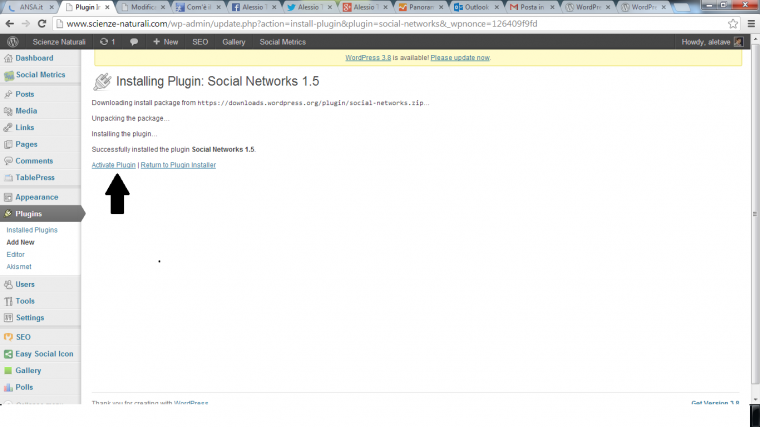Reload the page with refresh icon
The height and width of the screenshot is (427, 760).
tap(42, 24)
